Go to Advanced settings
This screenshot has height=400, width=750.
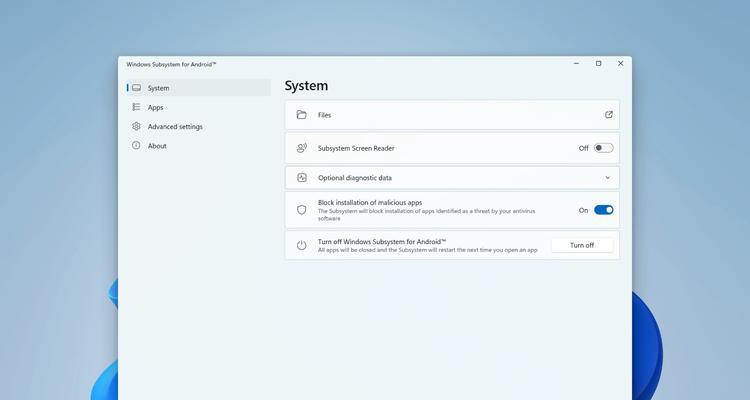[199, 126]
